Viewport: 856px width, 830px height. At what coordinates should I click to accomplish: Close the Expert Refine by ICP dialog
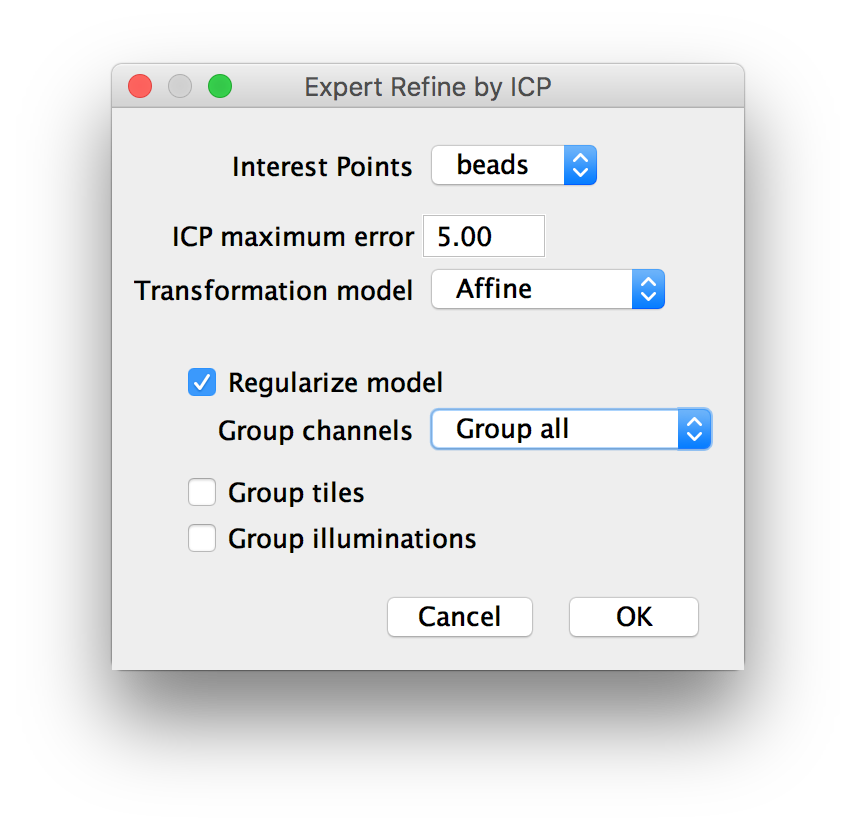click(x=140, y=86)
